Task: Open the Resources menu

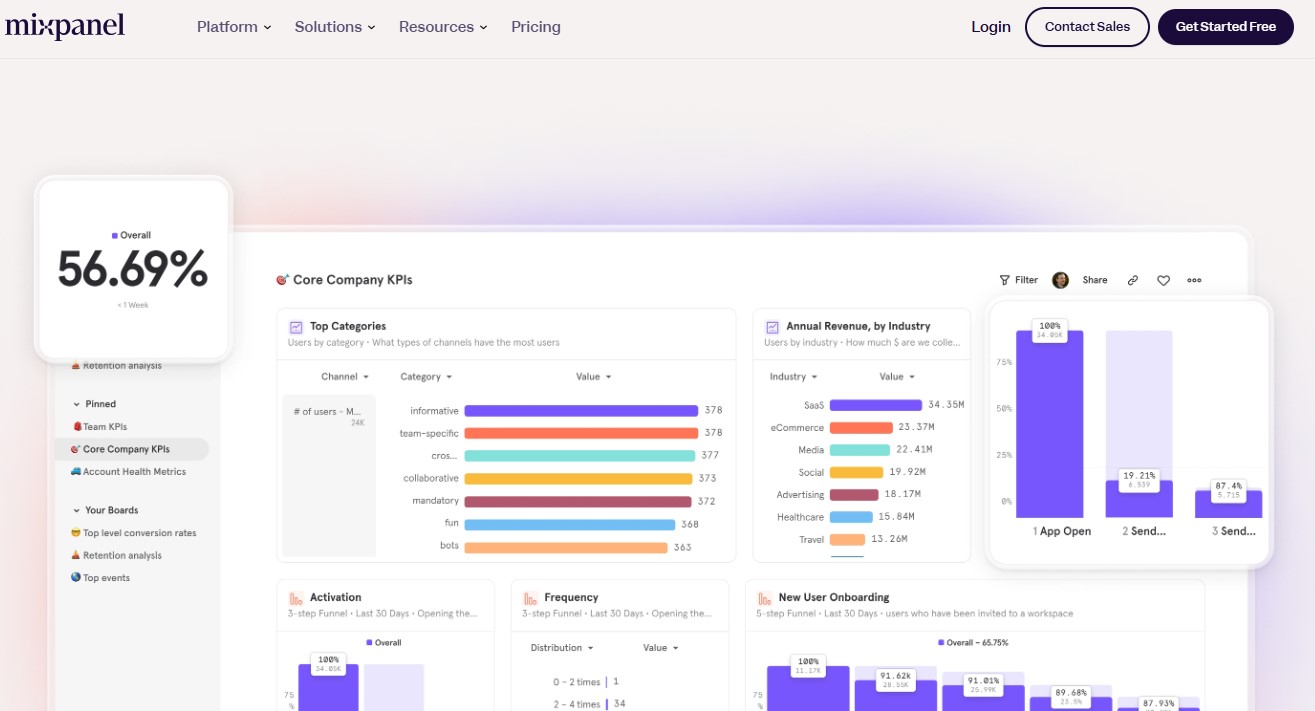Action: pyautogui.click(x=443, y=27)
